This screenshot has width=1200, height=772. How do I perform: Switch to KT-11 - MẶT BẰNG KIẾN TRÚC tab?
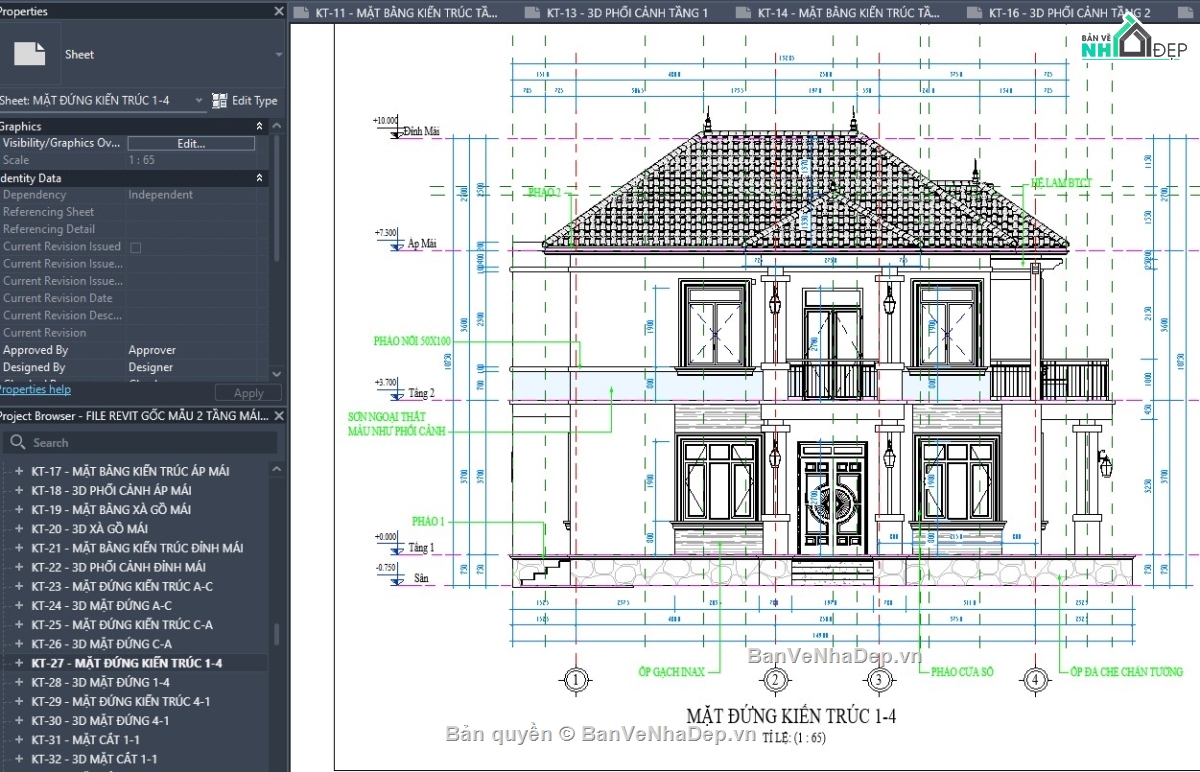point(405,13)
